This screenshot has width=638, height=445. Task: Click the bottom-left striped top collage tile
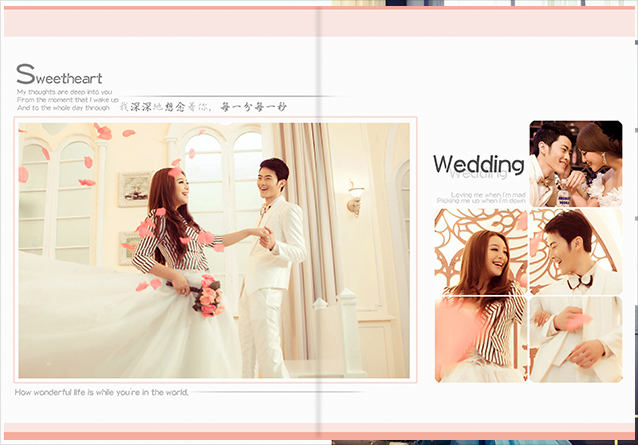(x=480, y=339)
